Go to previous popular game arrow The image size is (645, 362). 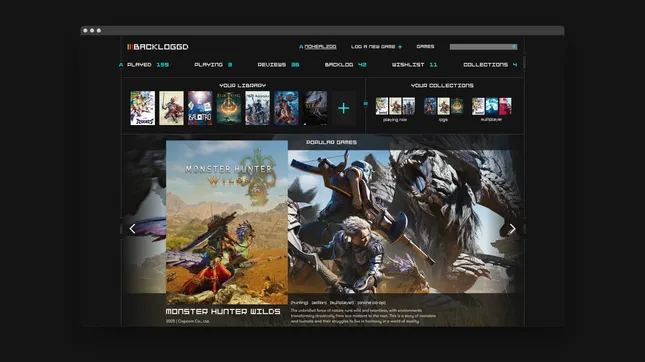[132, 229]
